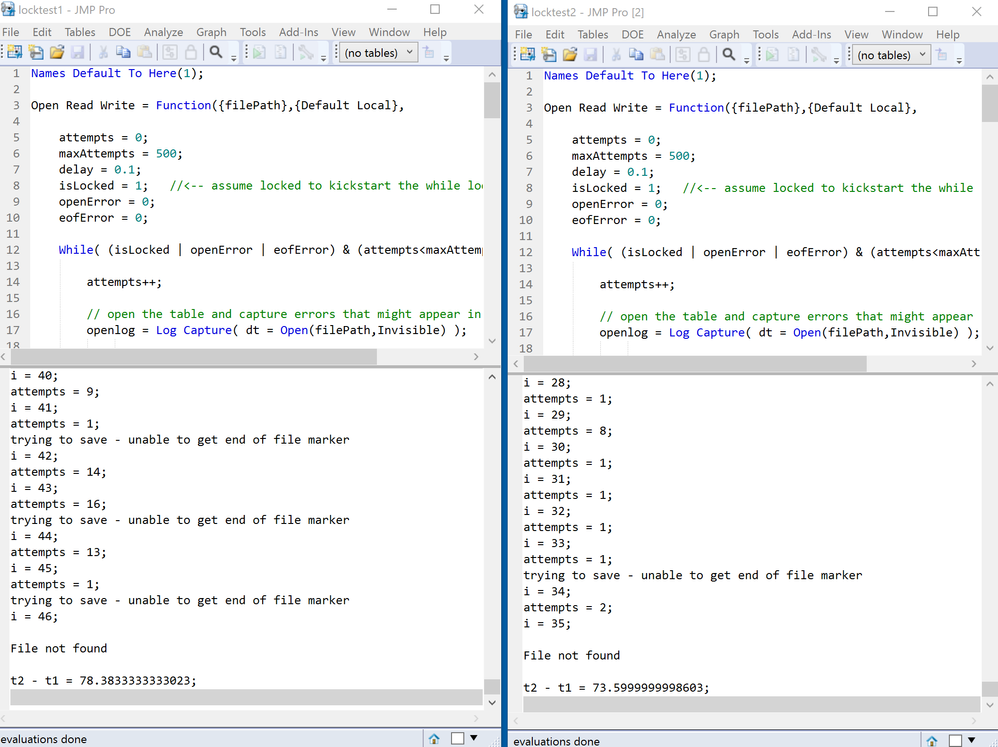Click data table icon beside locktest2 table dropdown
The height and width of the screenshot is (747, 998).
click(942, 55)
